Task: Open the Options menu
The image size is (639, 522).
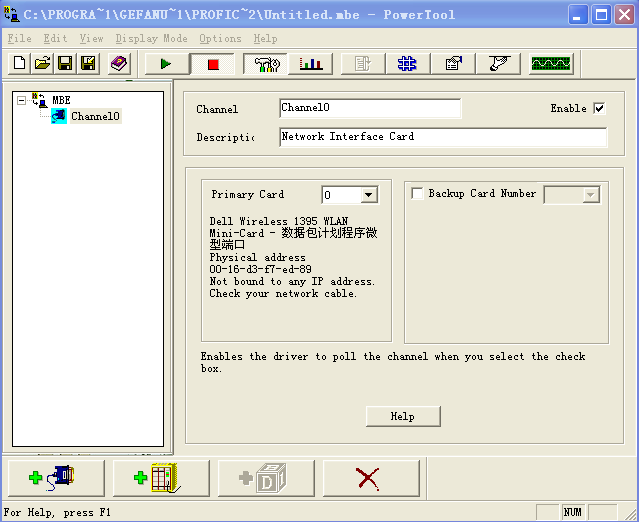Action: point(220,39)
